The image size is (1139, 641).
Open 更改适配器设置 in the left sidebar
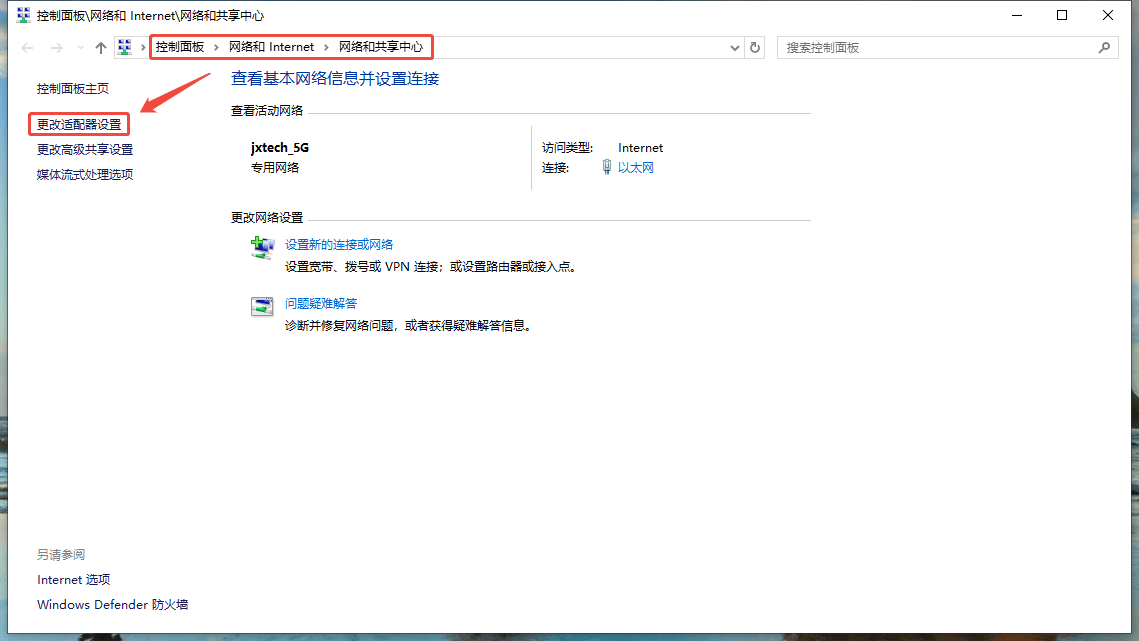tap(79, 125)
